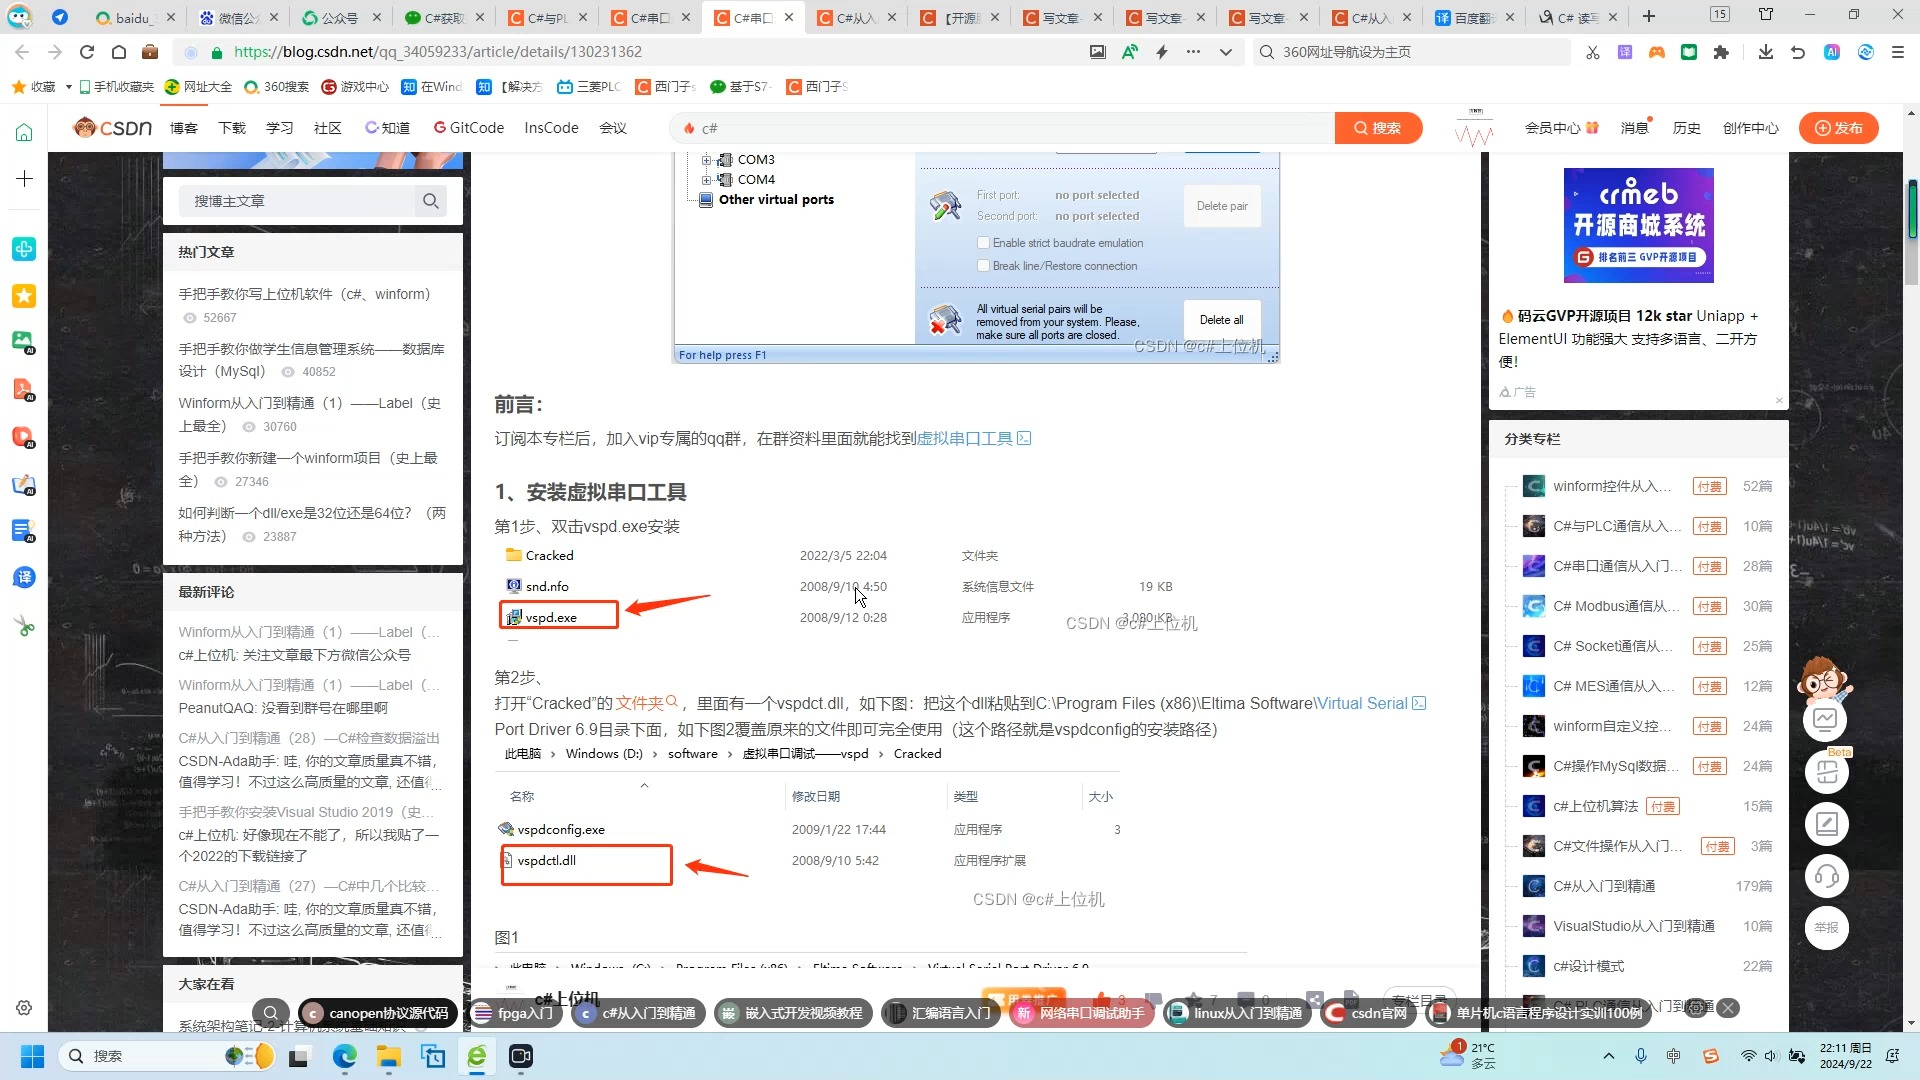
Task: Open the 虚拟串口工具 link in the article
Action: point(965,437)
